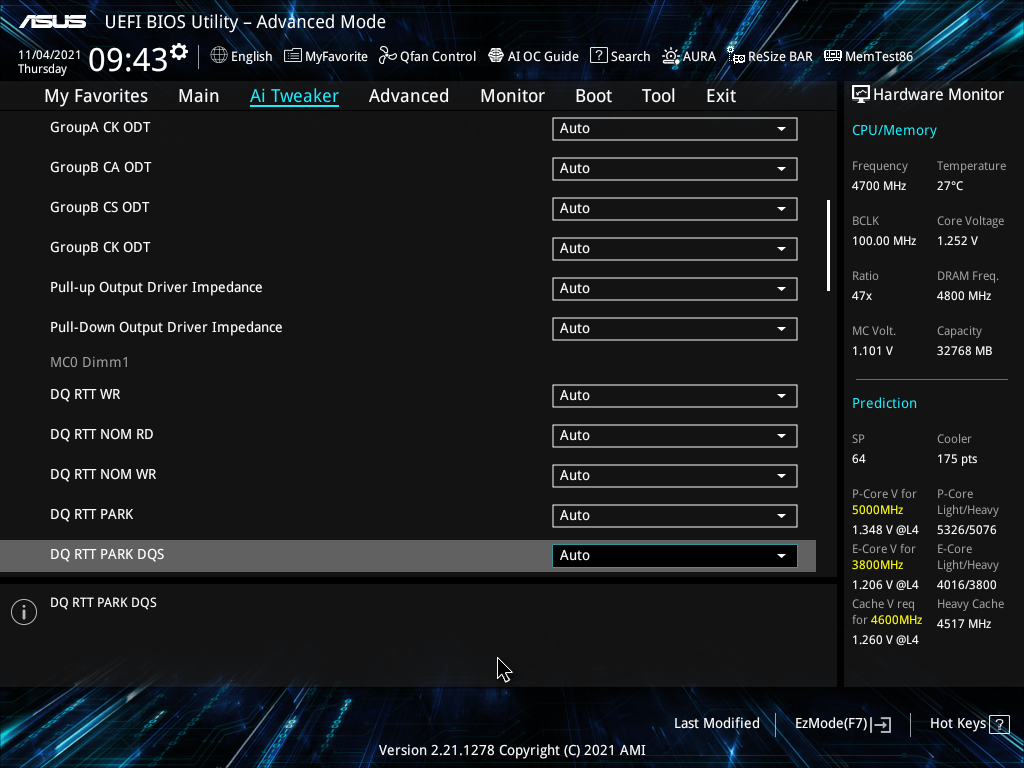Open Hot Keys help label
Viewport: 1024px width, 768px height.
point(958,724)
